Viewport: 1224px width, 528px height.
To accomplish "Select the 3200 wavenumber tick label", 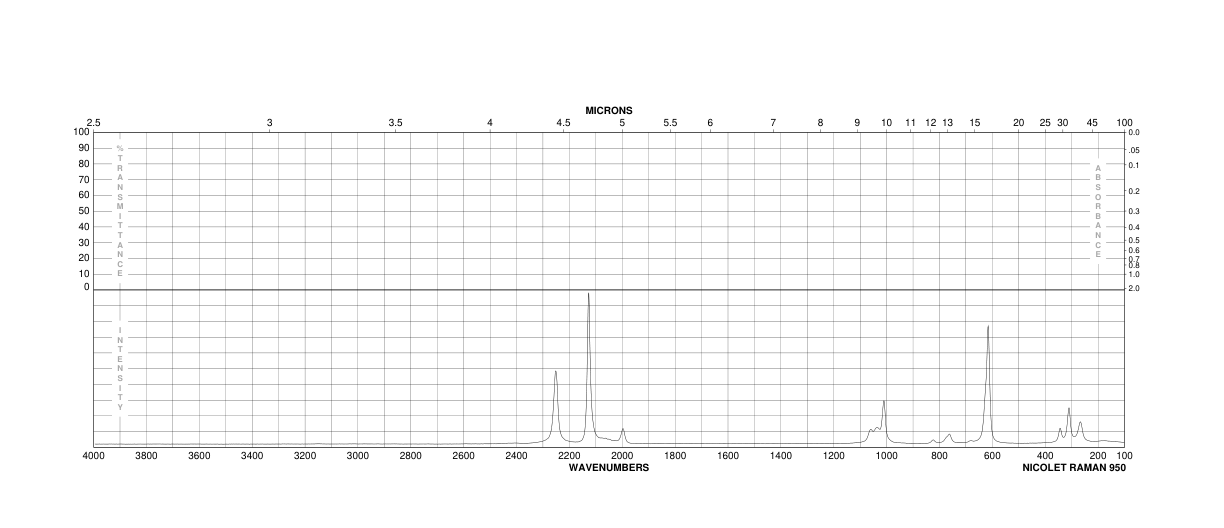I will (305, 456).
